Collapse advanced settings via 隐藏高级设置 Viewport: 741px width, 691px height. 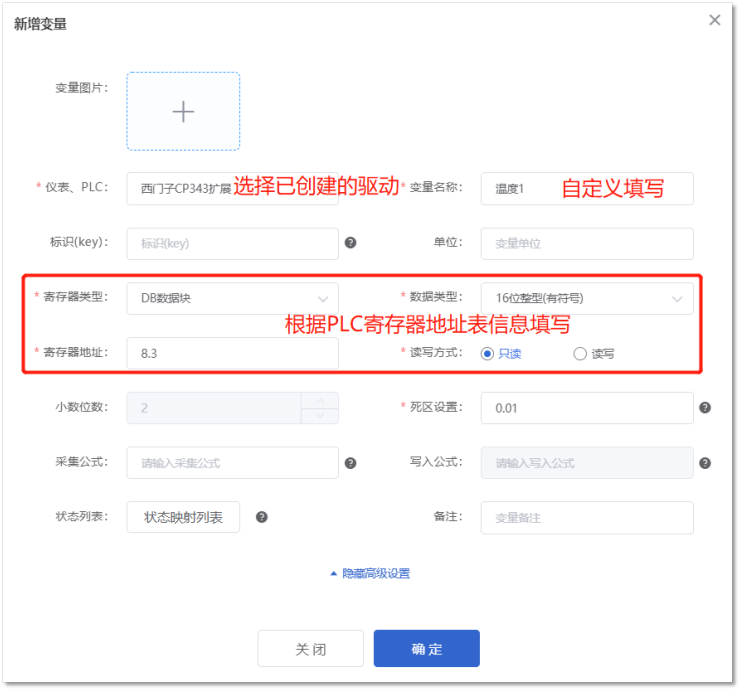click(x=370, y=573)
